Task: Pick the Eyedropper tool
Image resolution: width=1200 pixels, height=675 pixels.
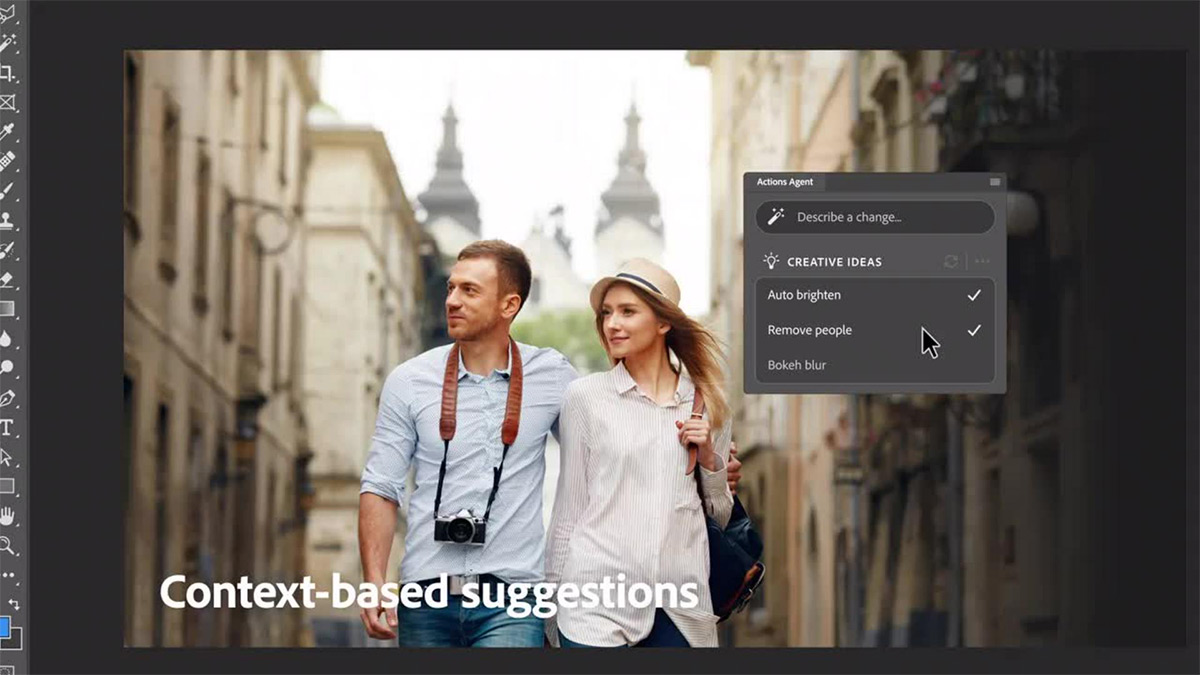Action: click(x=8, y=131)
